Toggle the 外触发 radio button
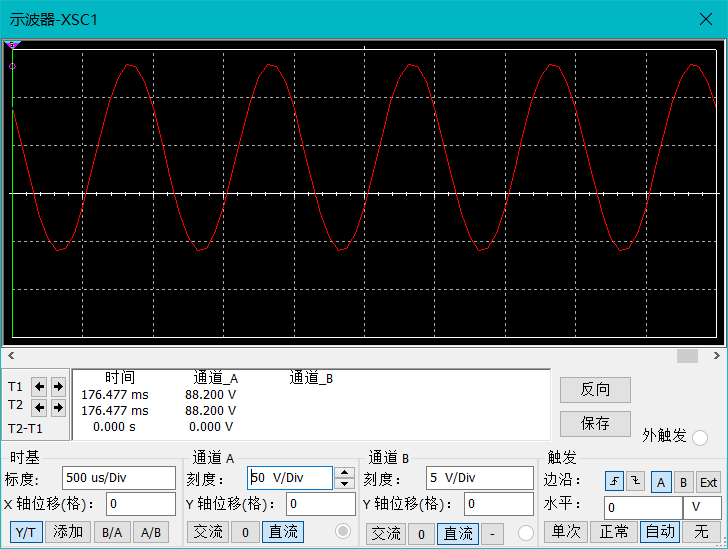Screen dimensions: 728x549 coord(700,438)
